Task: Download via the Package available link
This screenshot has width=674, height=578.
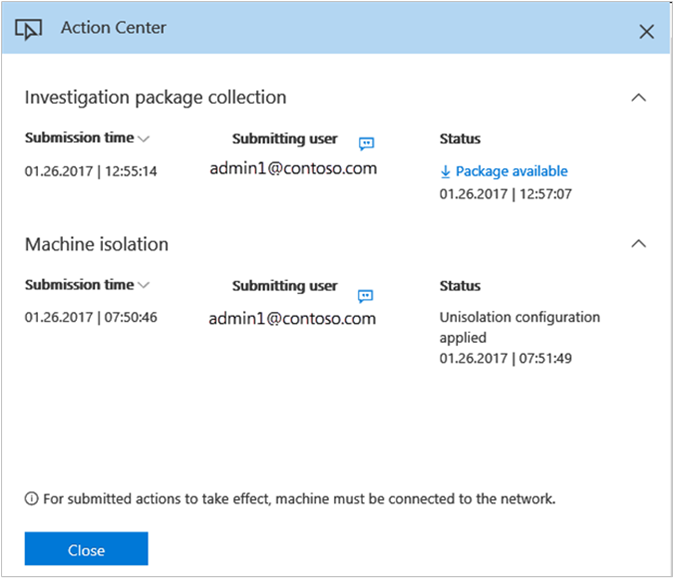Action: tap(511, 171)
